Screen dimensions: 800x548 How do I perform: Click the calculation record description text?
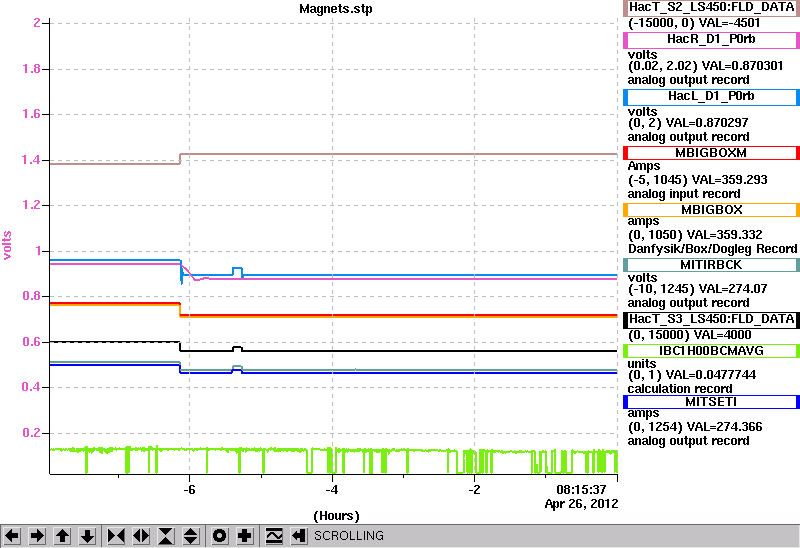point(680,389)
